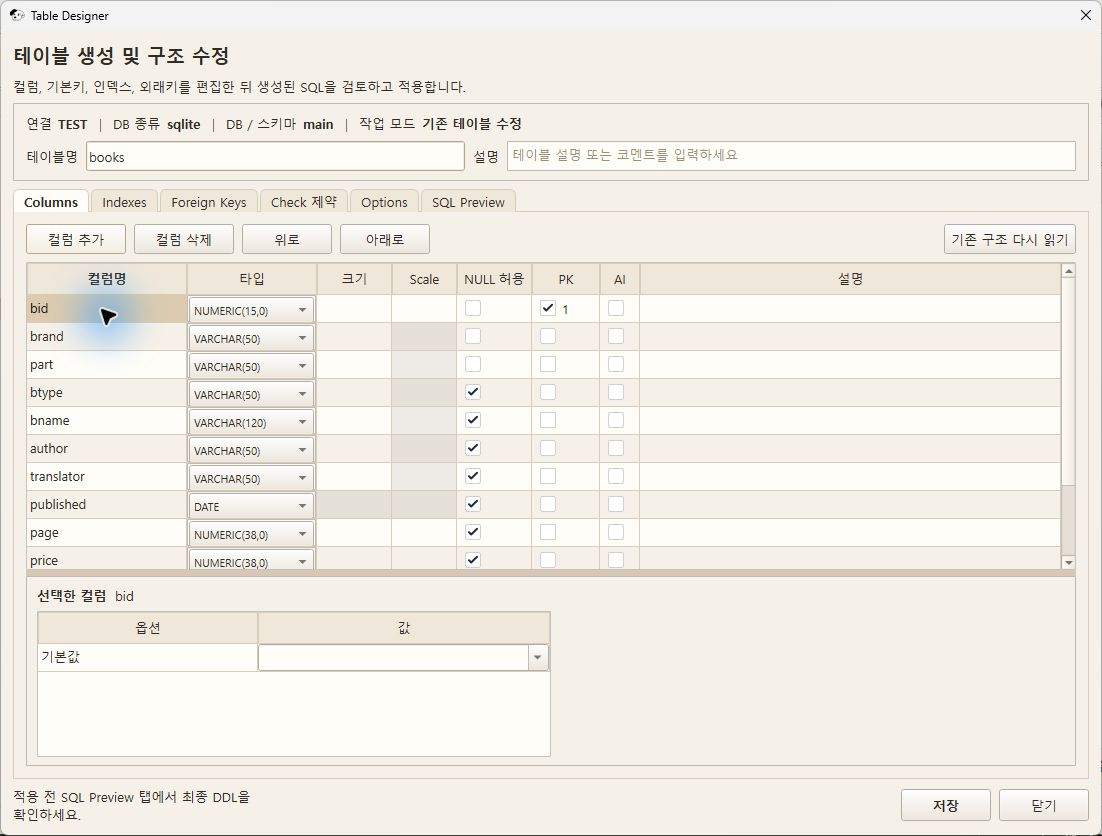
Task: Select the price column name cell
Action: 107,560
